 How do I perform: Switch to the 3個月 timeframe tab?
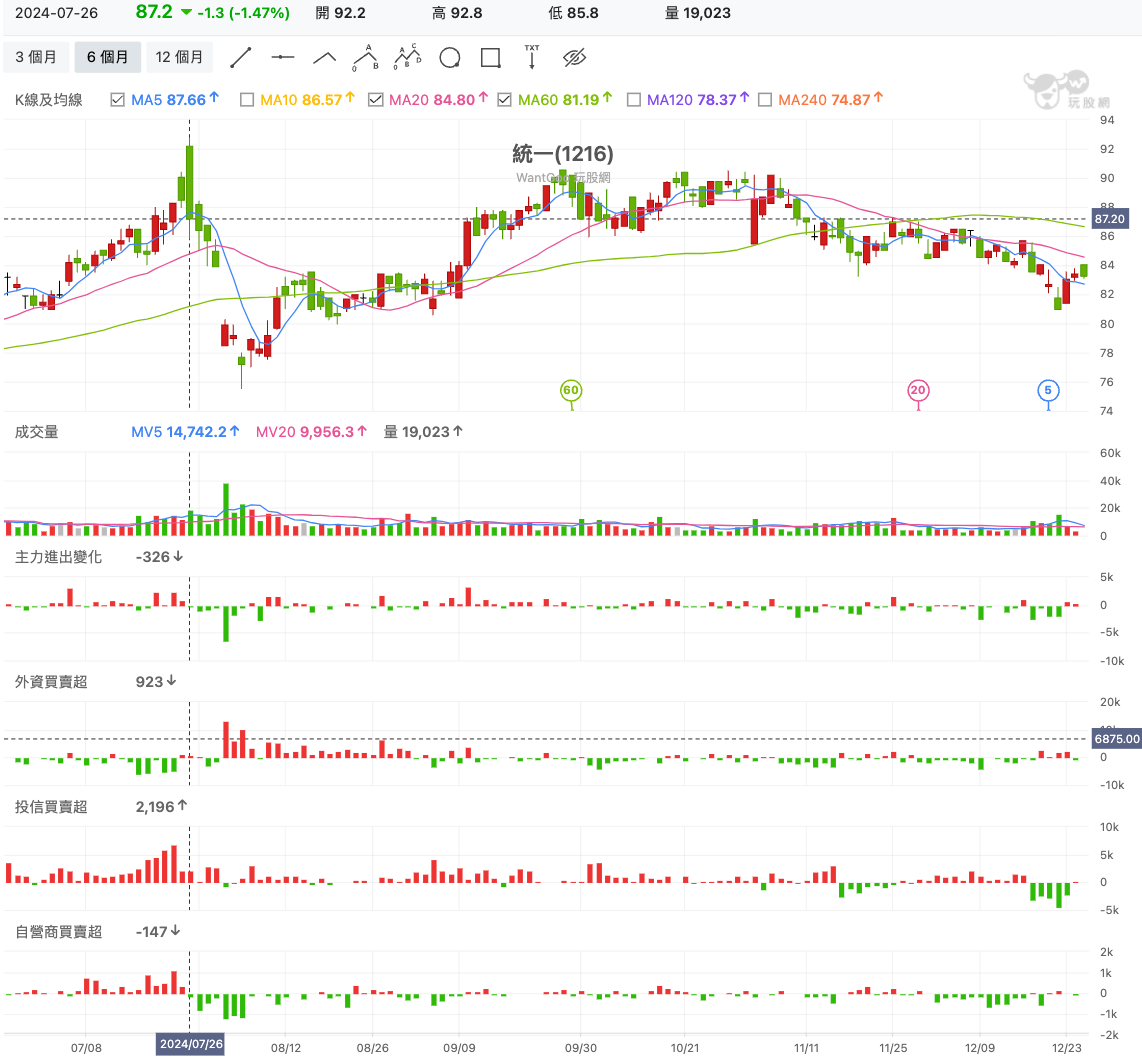pyautogui.click(x=36, y=57)
